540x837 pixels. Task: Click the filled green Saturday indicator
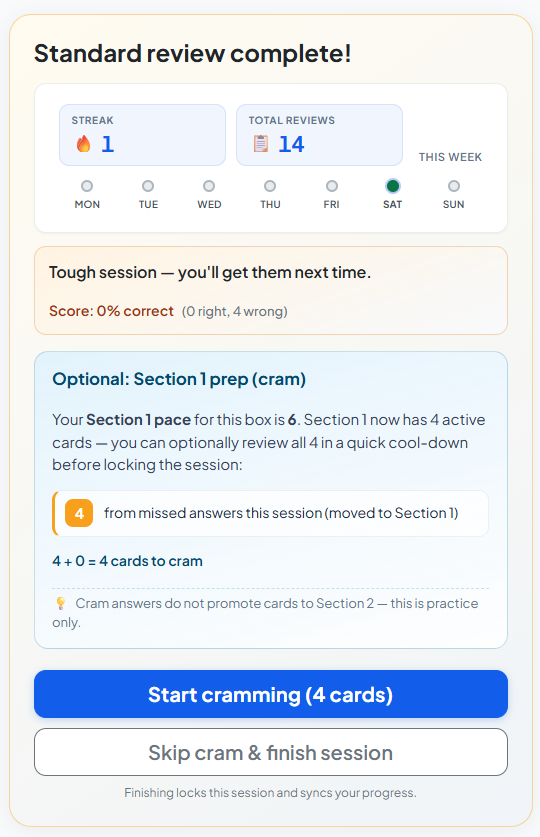(393, 186)
